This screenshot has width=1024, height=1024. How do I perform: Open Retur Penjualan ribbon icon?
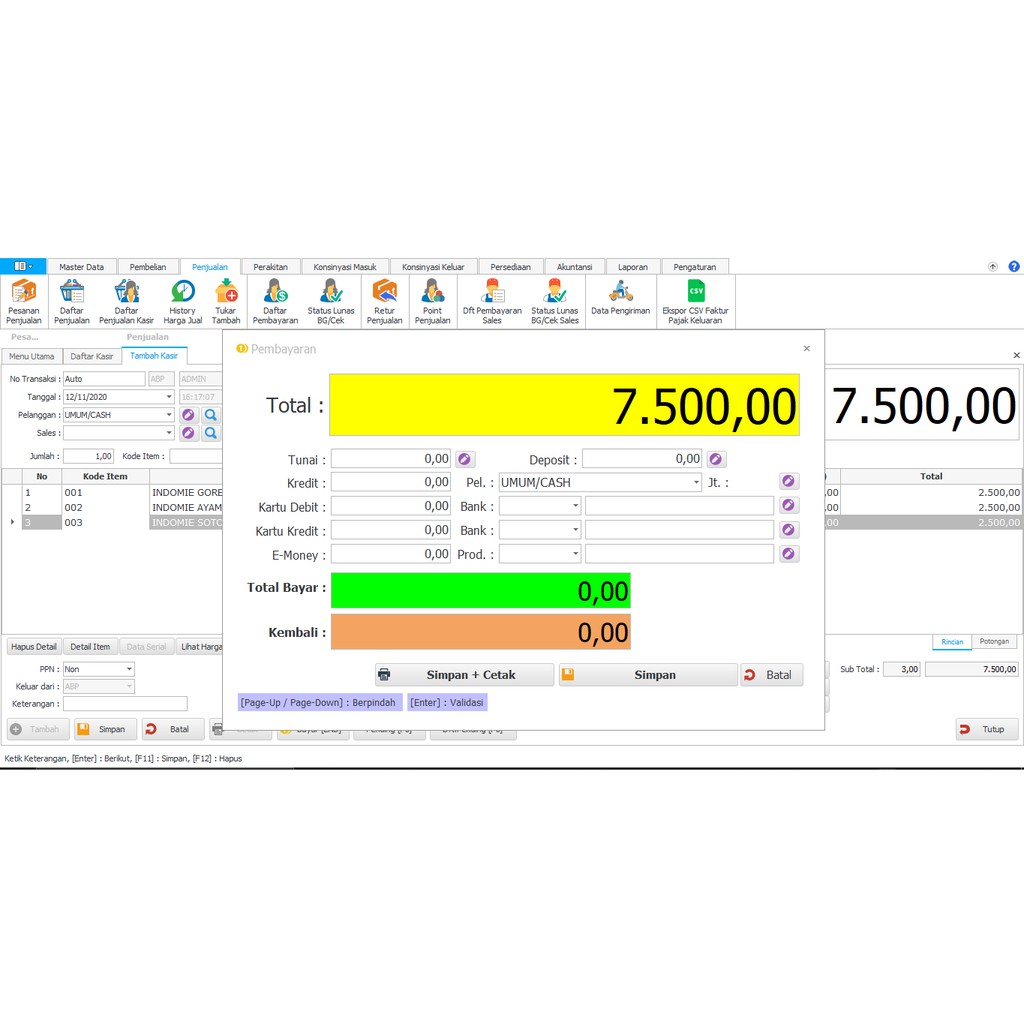pos(385,301)
